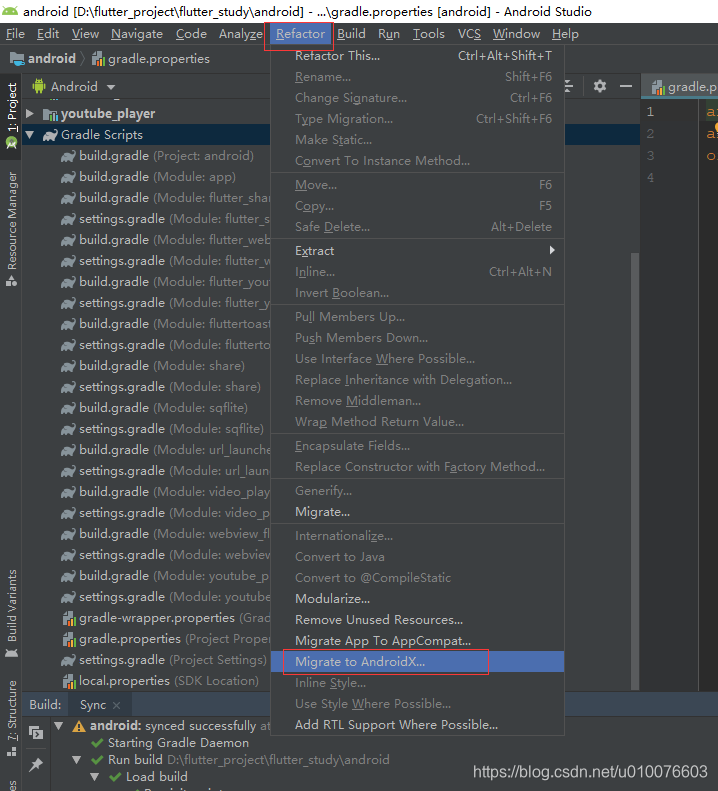The width and height of the screenshot is (718, 791).
Task: Open the Resource Manager side tab
Action: tap(11, 230)
